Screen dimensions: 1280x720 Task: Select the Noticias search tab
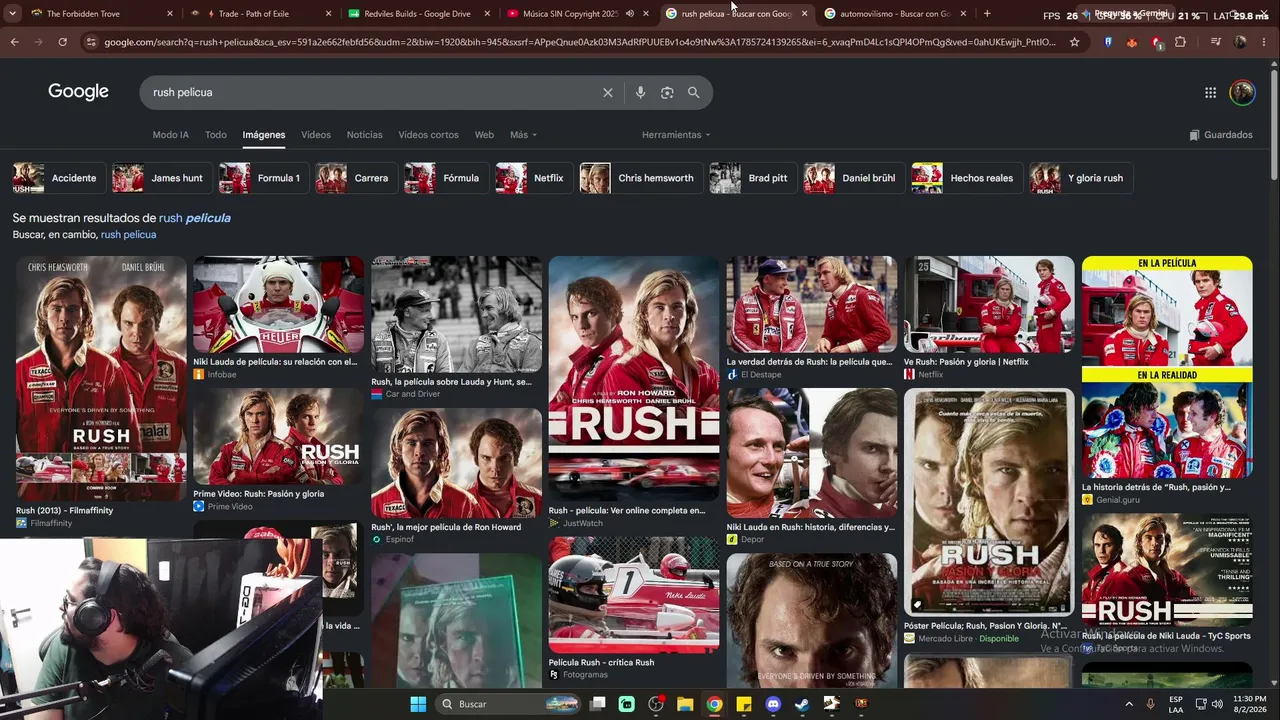pyautogui.click(x=364, y=135)
